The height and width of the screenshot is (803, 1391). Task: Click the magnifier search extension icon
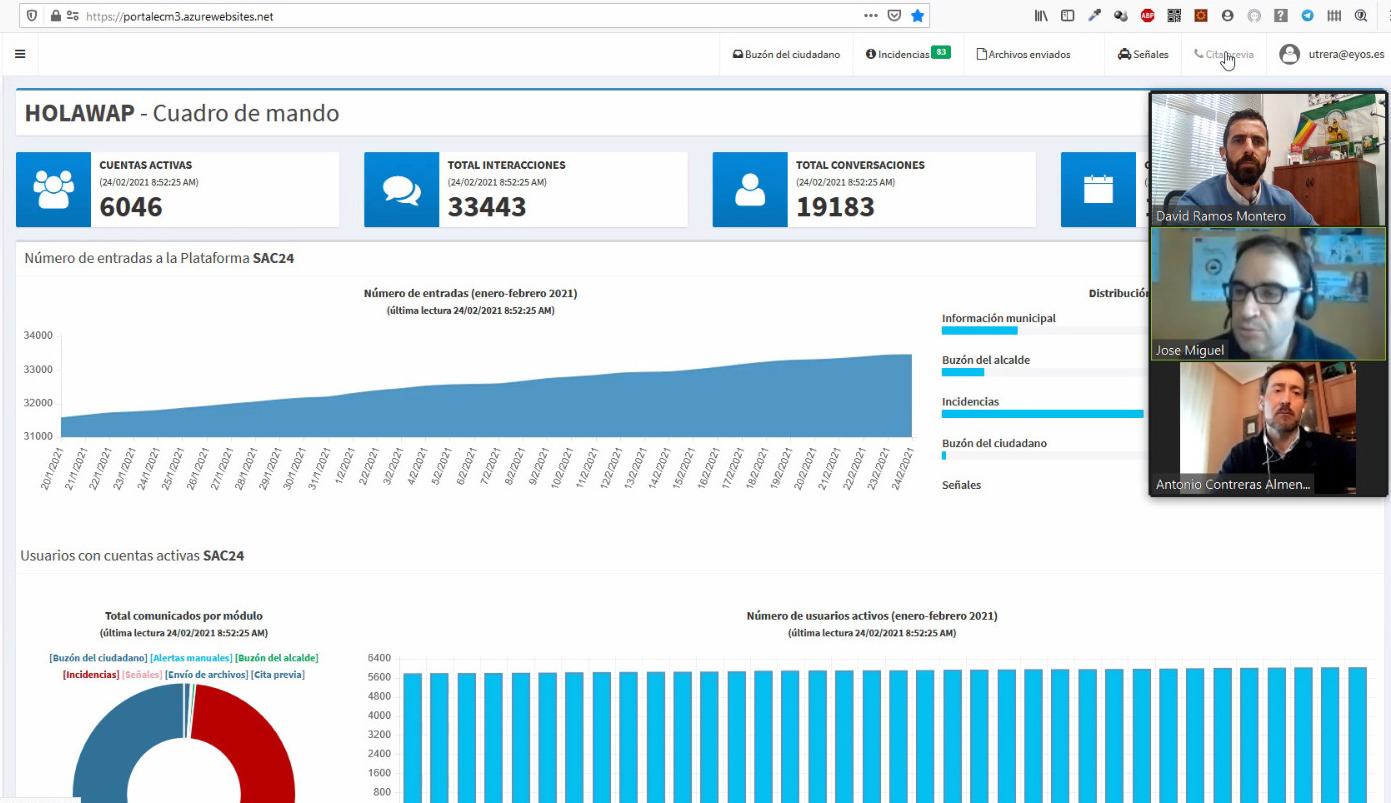1361,16
